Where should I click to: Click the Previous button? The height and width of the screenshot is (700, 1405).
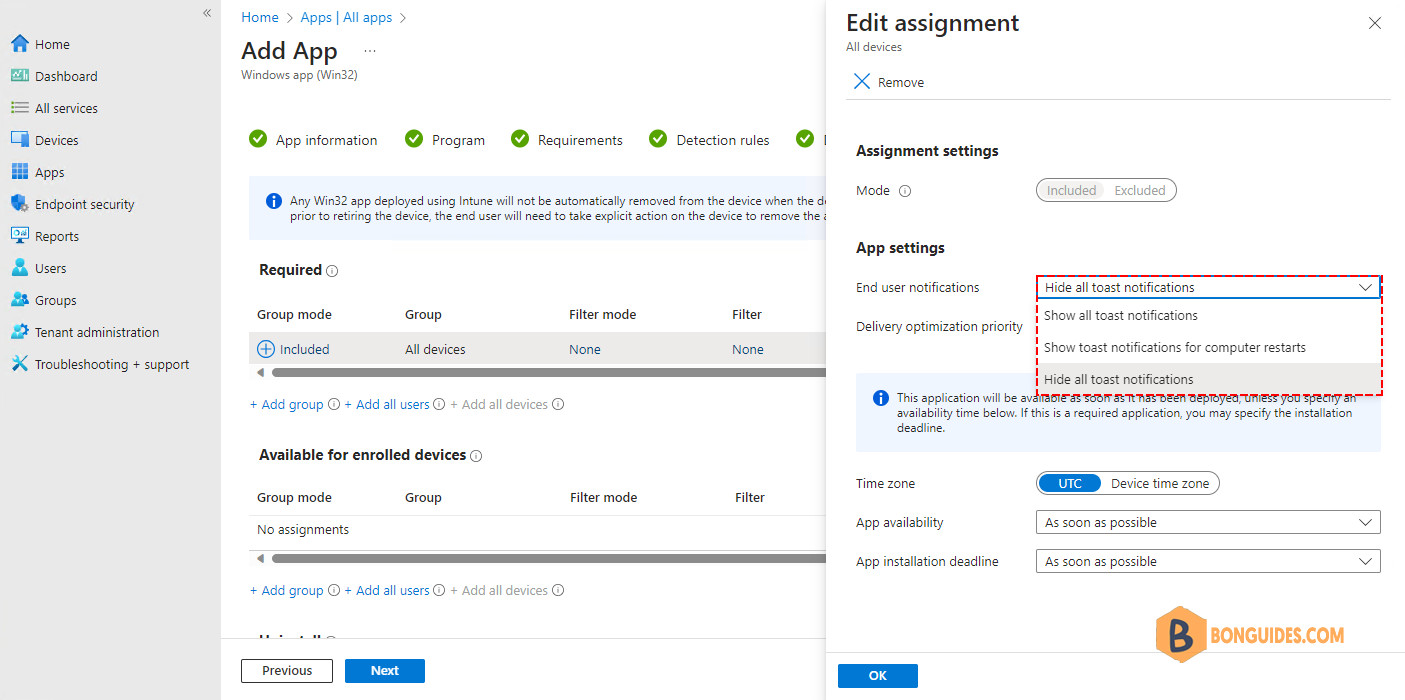point(287,671)
